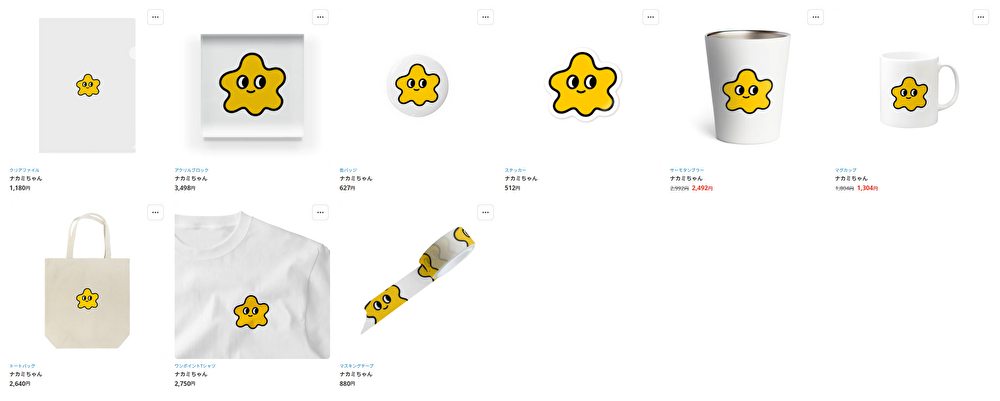Image resolution: width=1000 pixels, height=401 pixels.
Task: Open the white T-shirt product image
Action: (253, 285)
